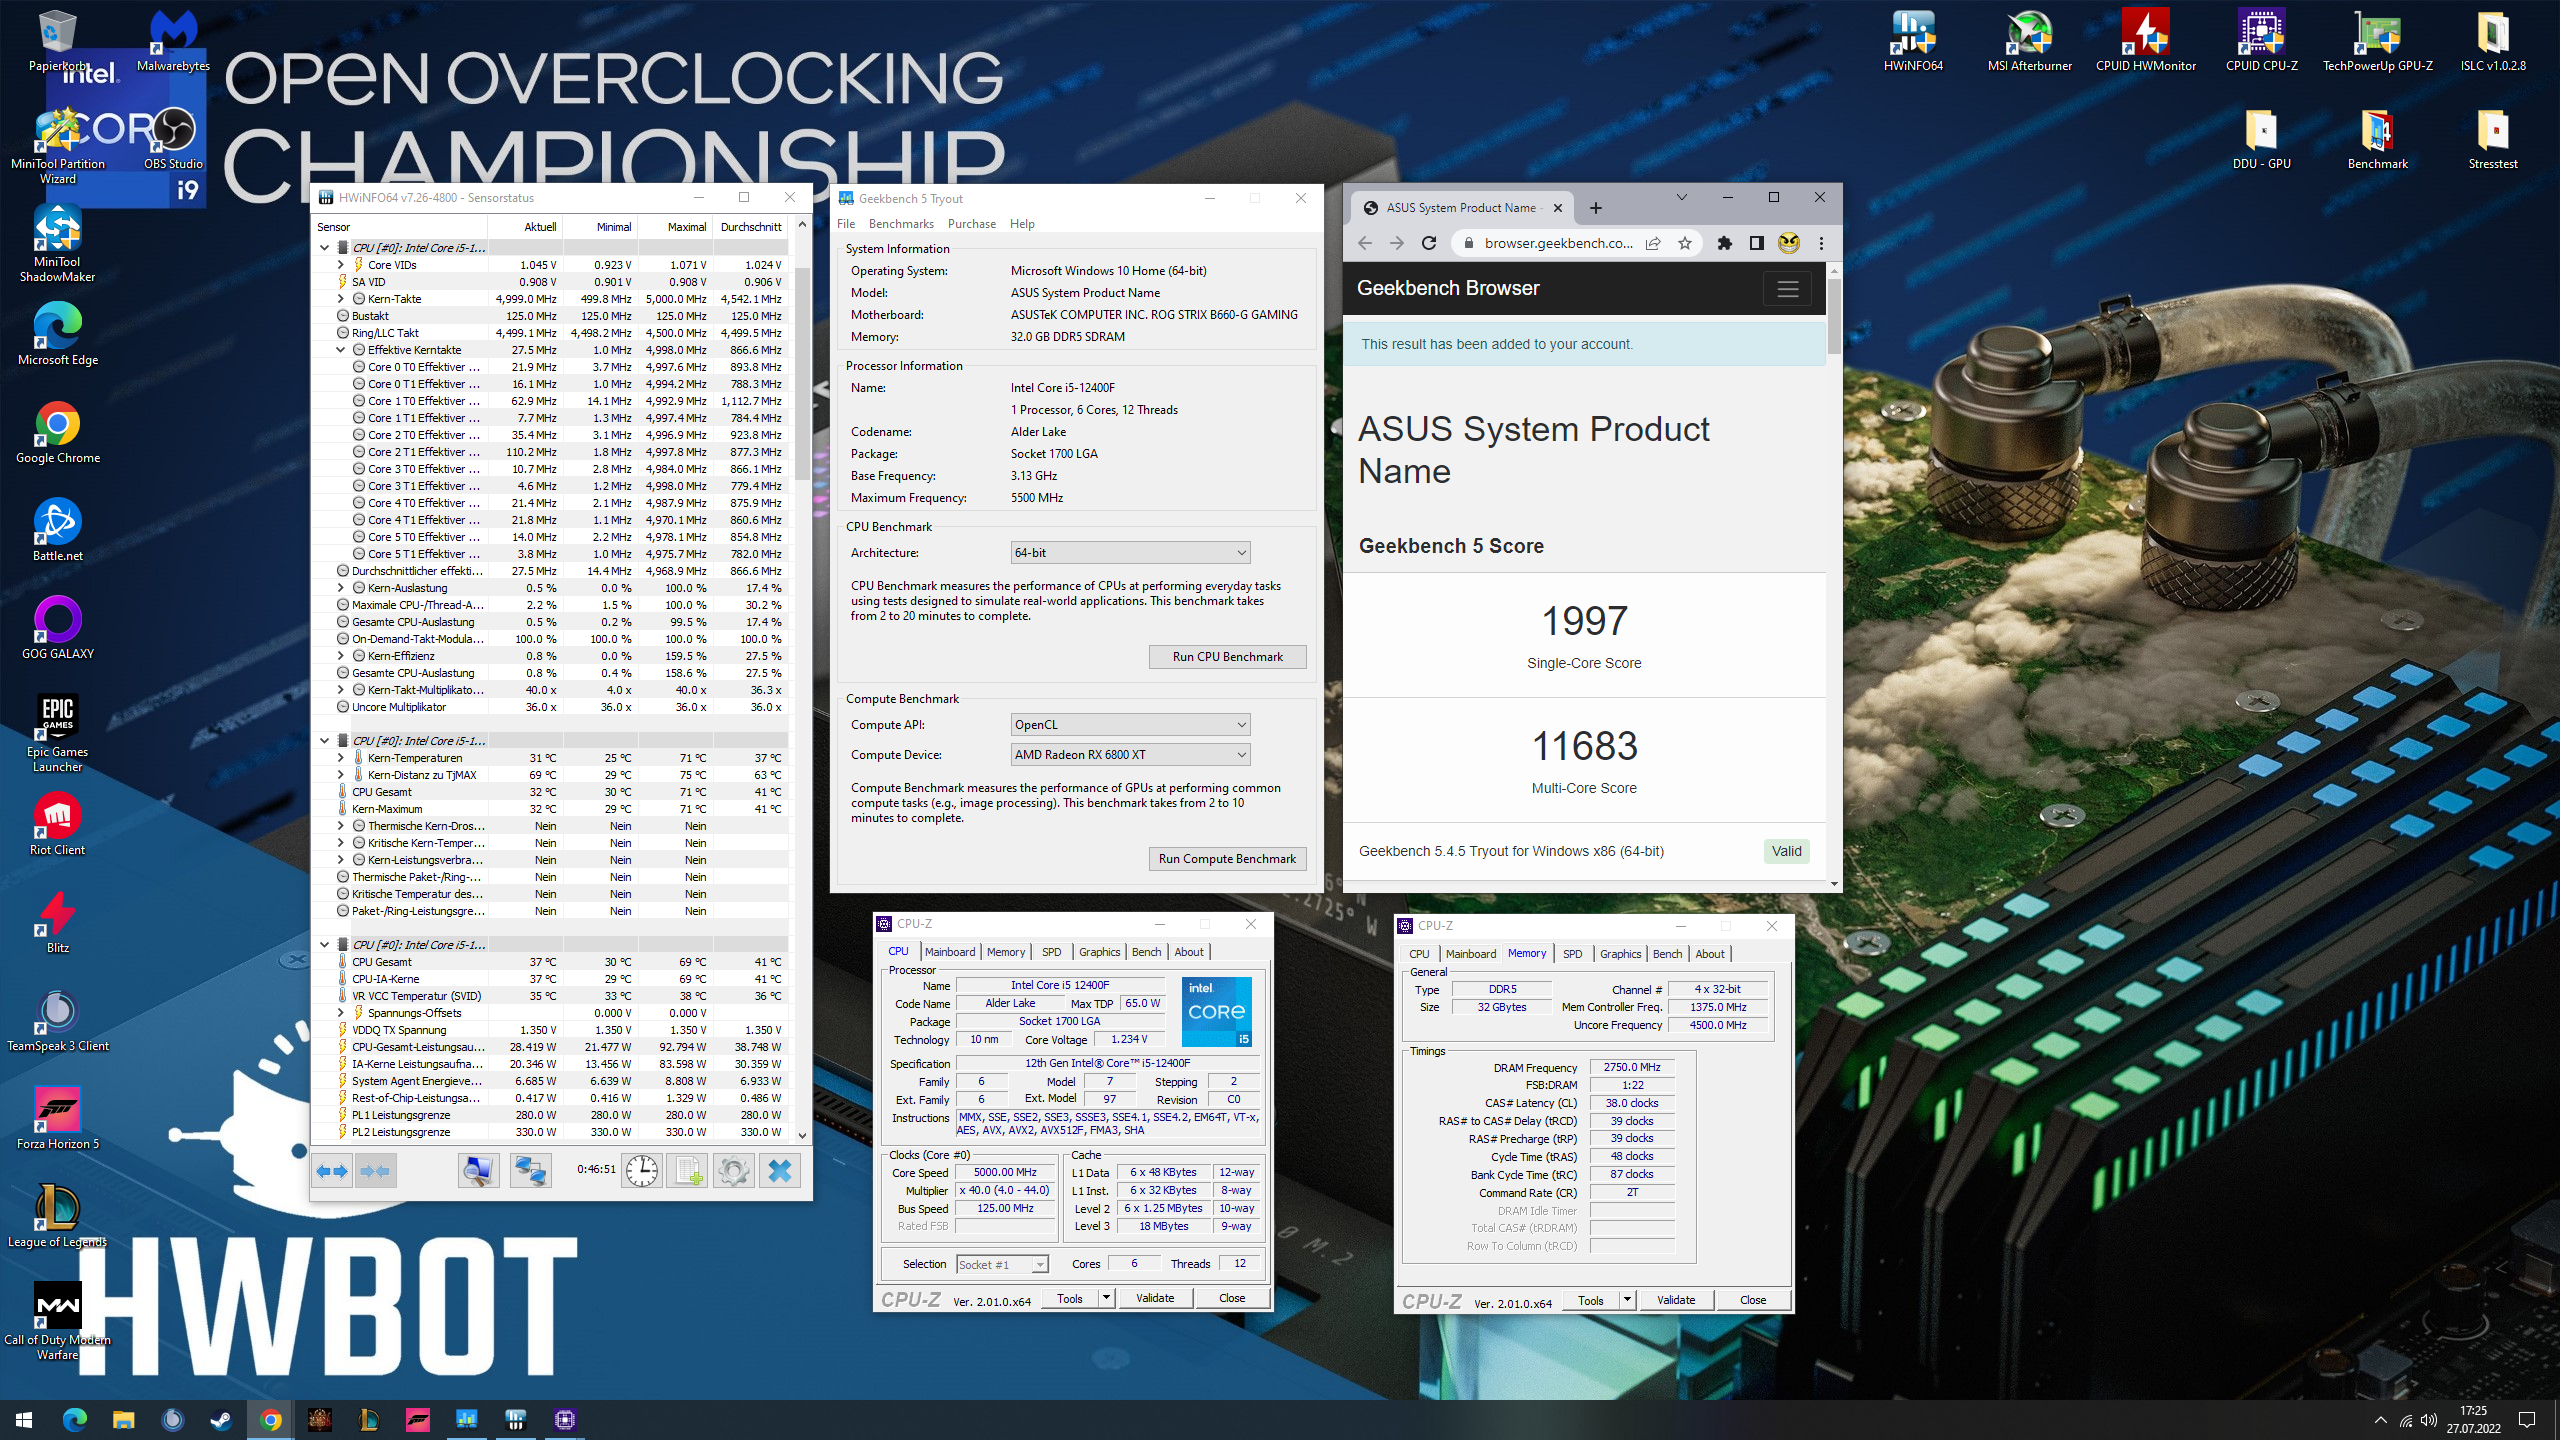This screenshot has height=1440, width=2560.
Task: Click Chrome share page icon
Action: [1654, 243]
